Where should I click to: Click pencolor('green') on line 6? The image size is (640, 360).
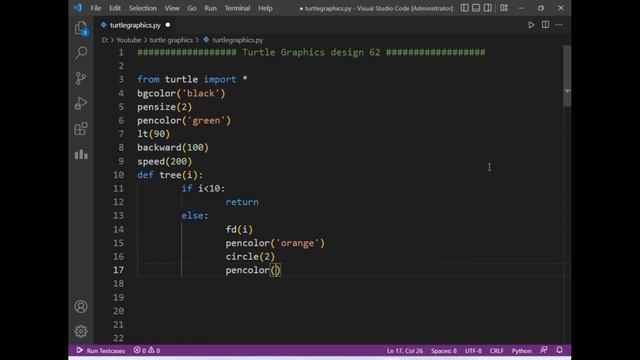(184, 120)
